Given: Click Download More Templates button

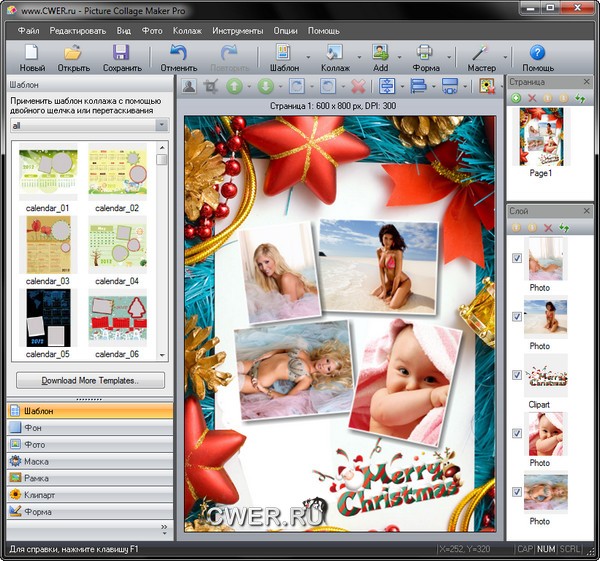Looking at the screenshot, I should [x=89, y=381].
